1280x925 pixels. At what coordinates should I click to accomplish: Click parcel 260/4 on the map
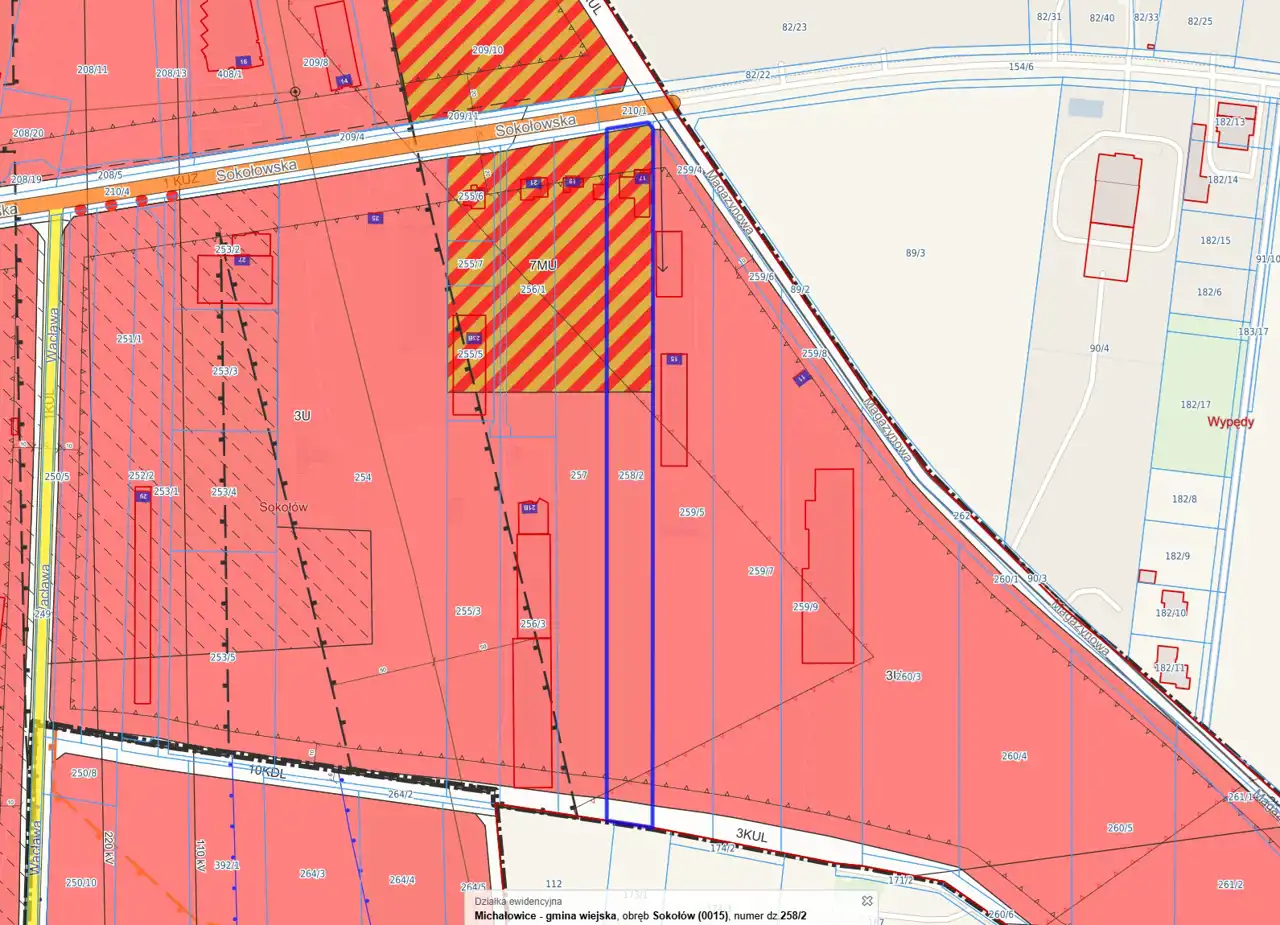pos(1013,756)
